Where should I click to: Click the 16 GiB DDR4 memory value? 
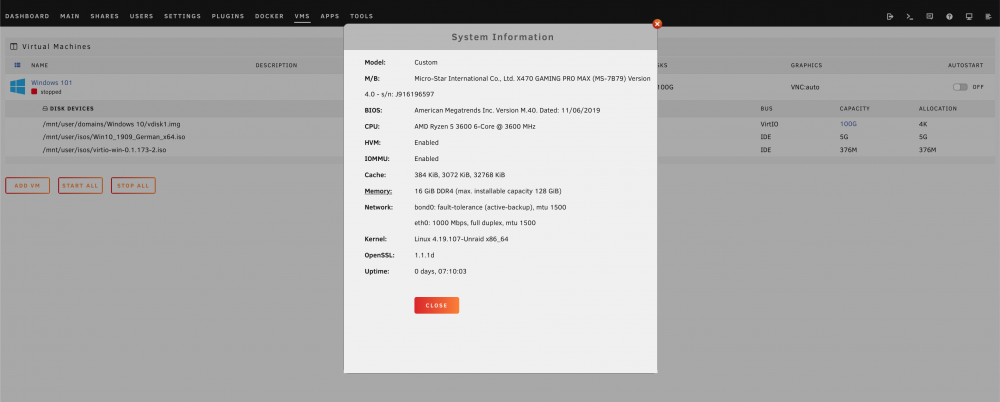click(488, 191)
